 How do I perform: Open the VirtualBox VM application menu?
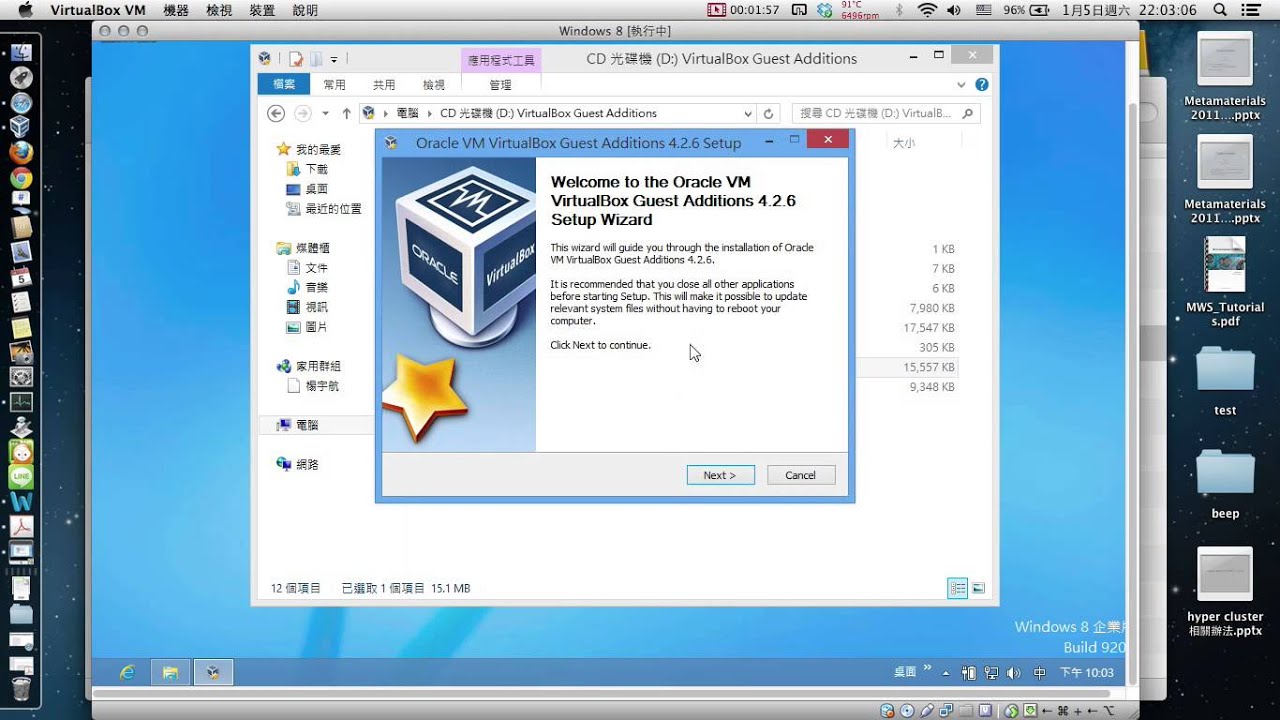click(x=97, y=10)
